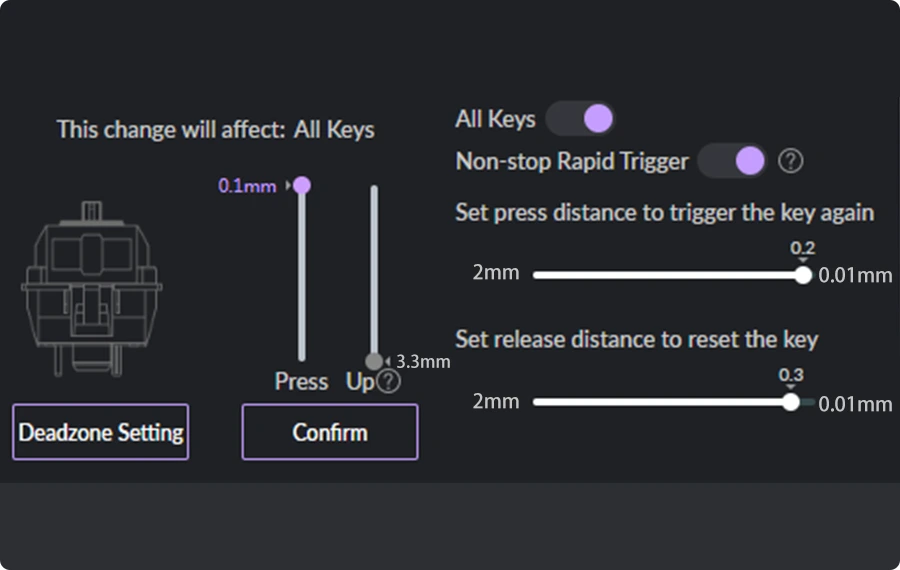Open Deadzone Setting
Viewport: 900px width, 570px height.
point(100,432)
